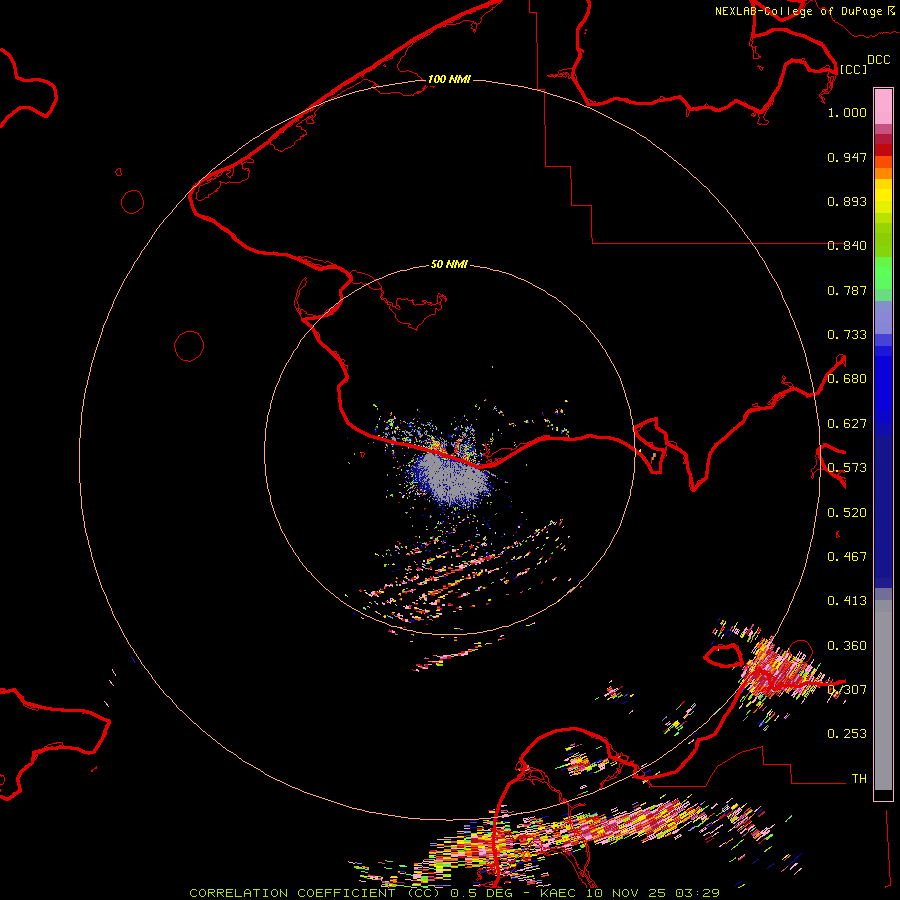Click the 0.840 color scale value
Viewport: 900px width, 900px height.
847,246
